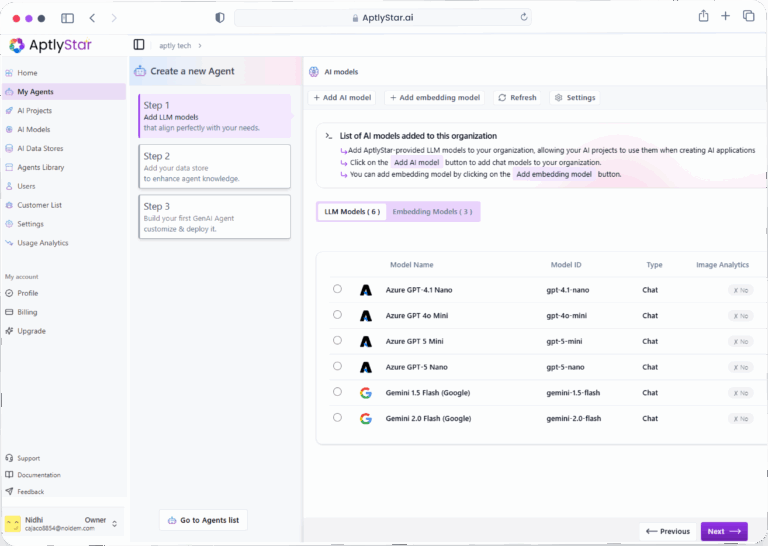
Task: Click the browser share icon
Action: tap(703, 16)
